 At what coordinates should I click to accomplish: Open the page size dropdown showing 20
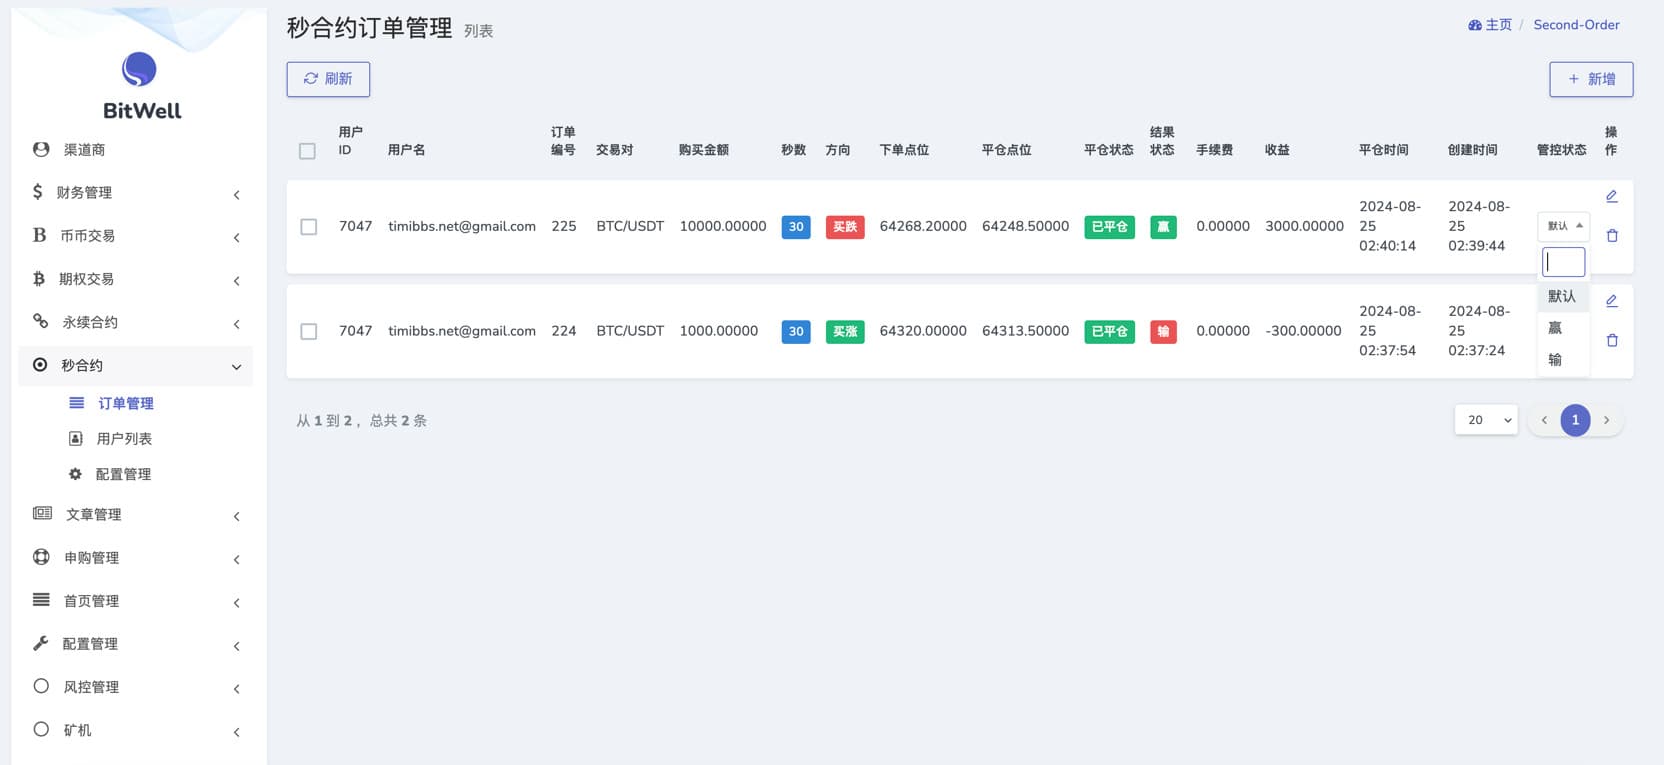[1485, 420]
